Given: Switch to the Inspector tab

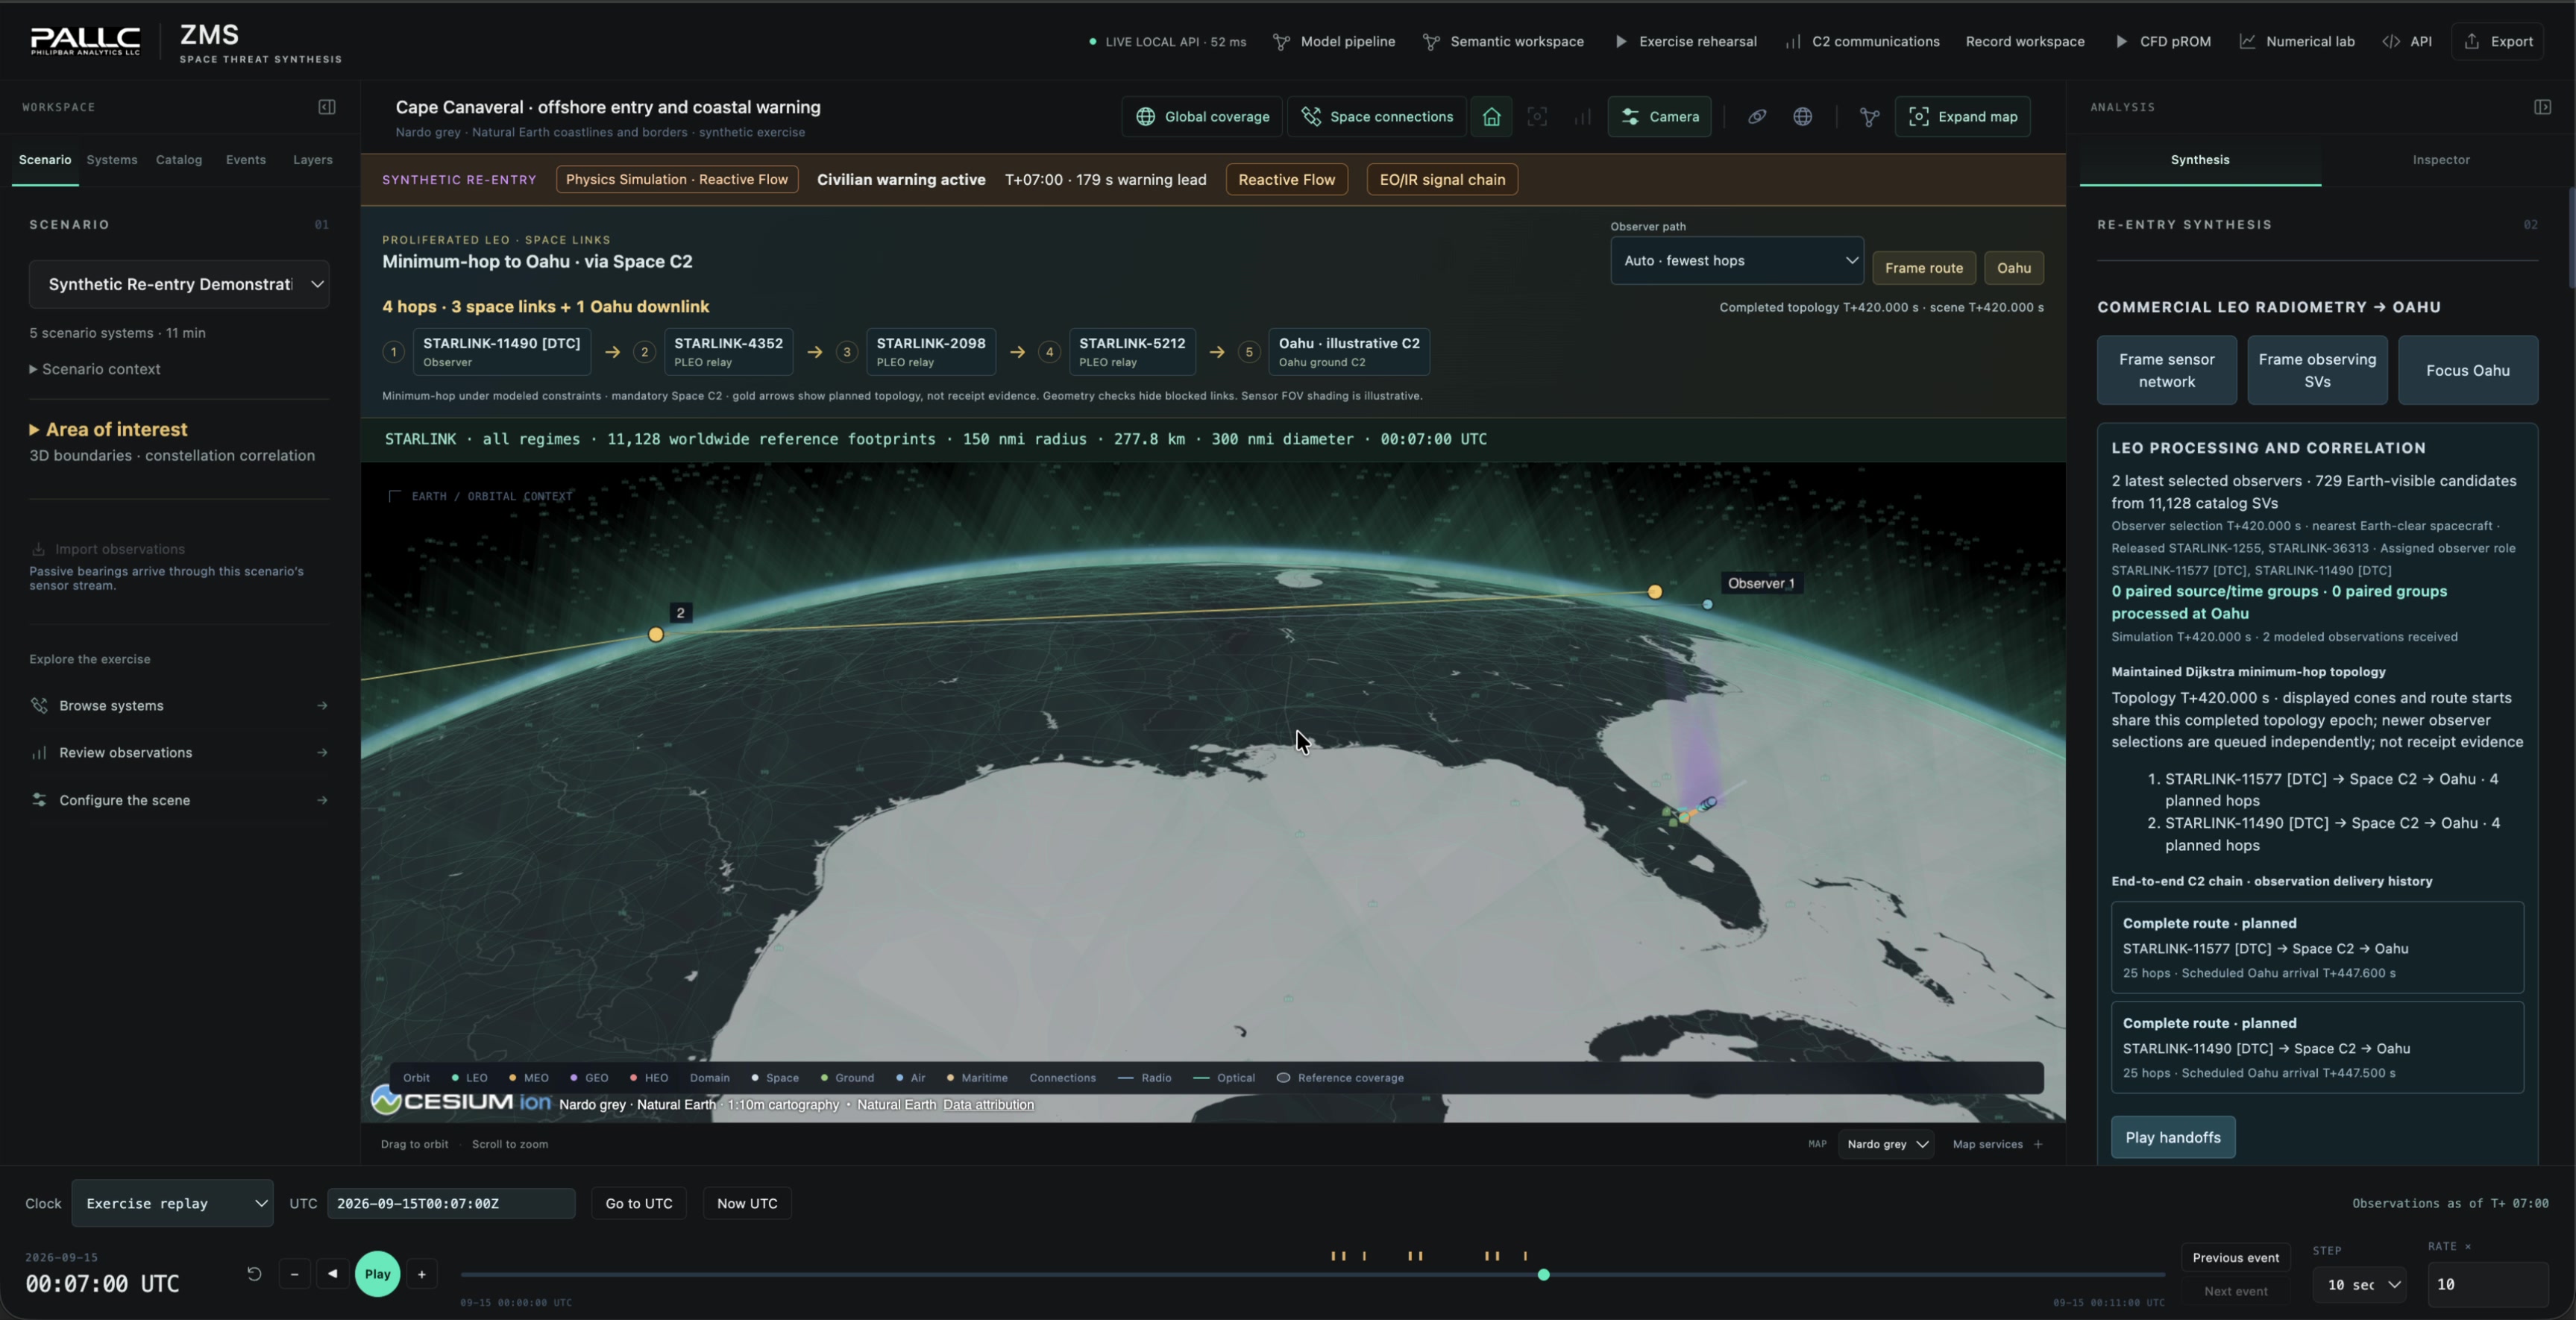Looking at the screenshot, I should pyautogui.click(x=2441, y=160).
